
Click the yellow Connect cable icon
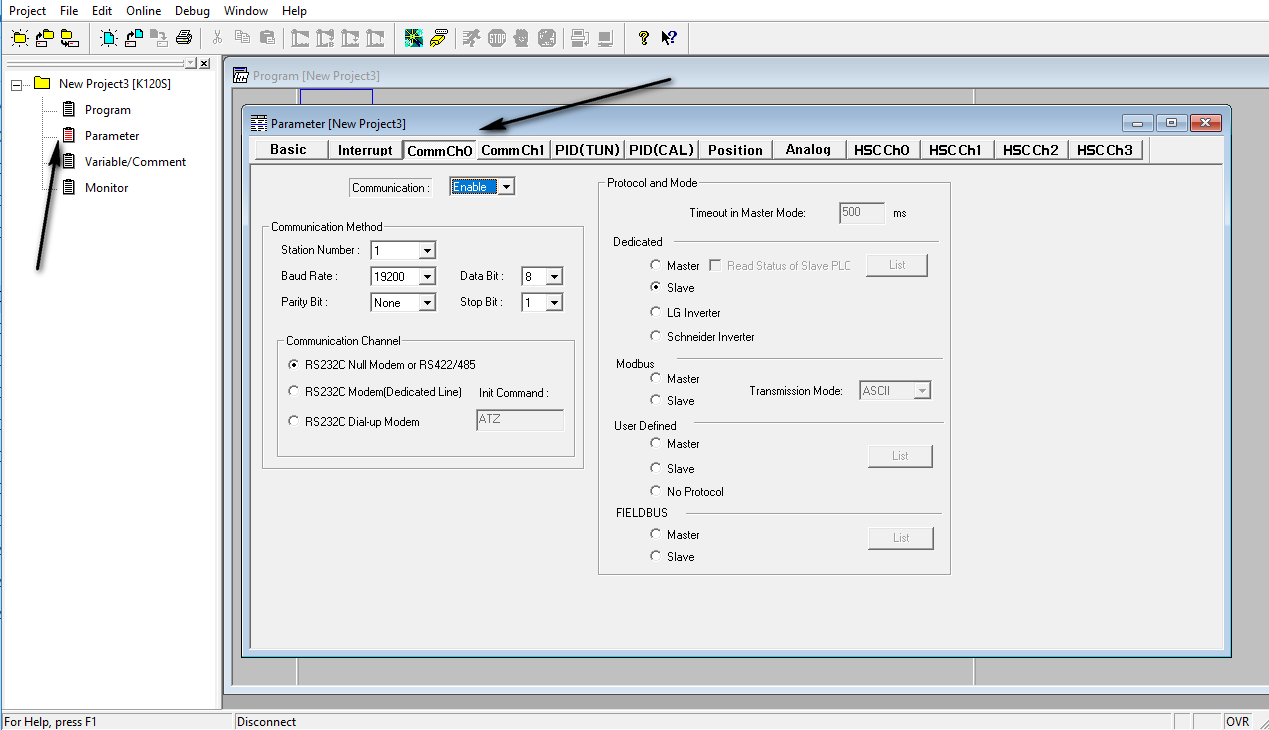(439, 38)
